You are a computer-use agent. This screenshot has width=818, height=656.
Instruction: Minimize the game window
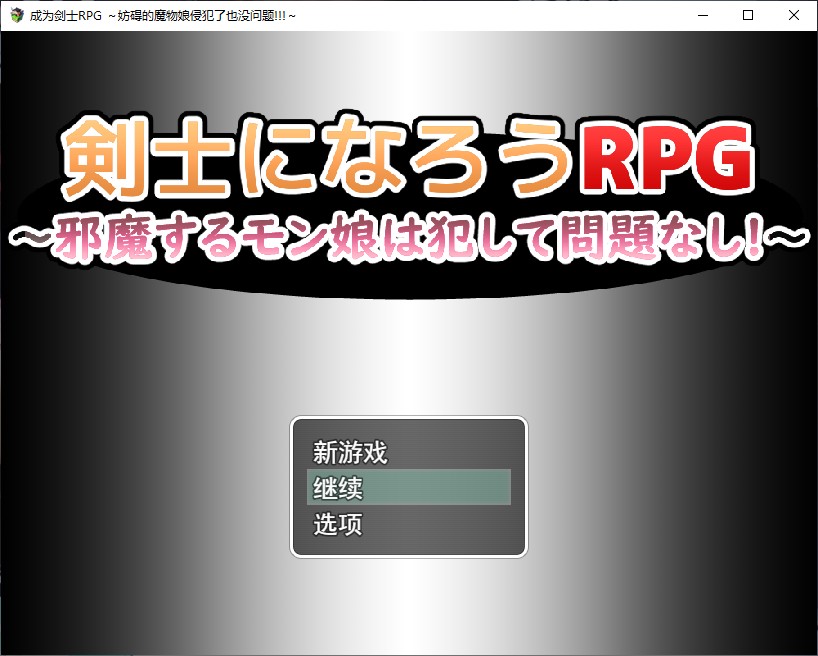pos(703,15)
